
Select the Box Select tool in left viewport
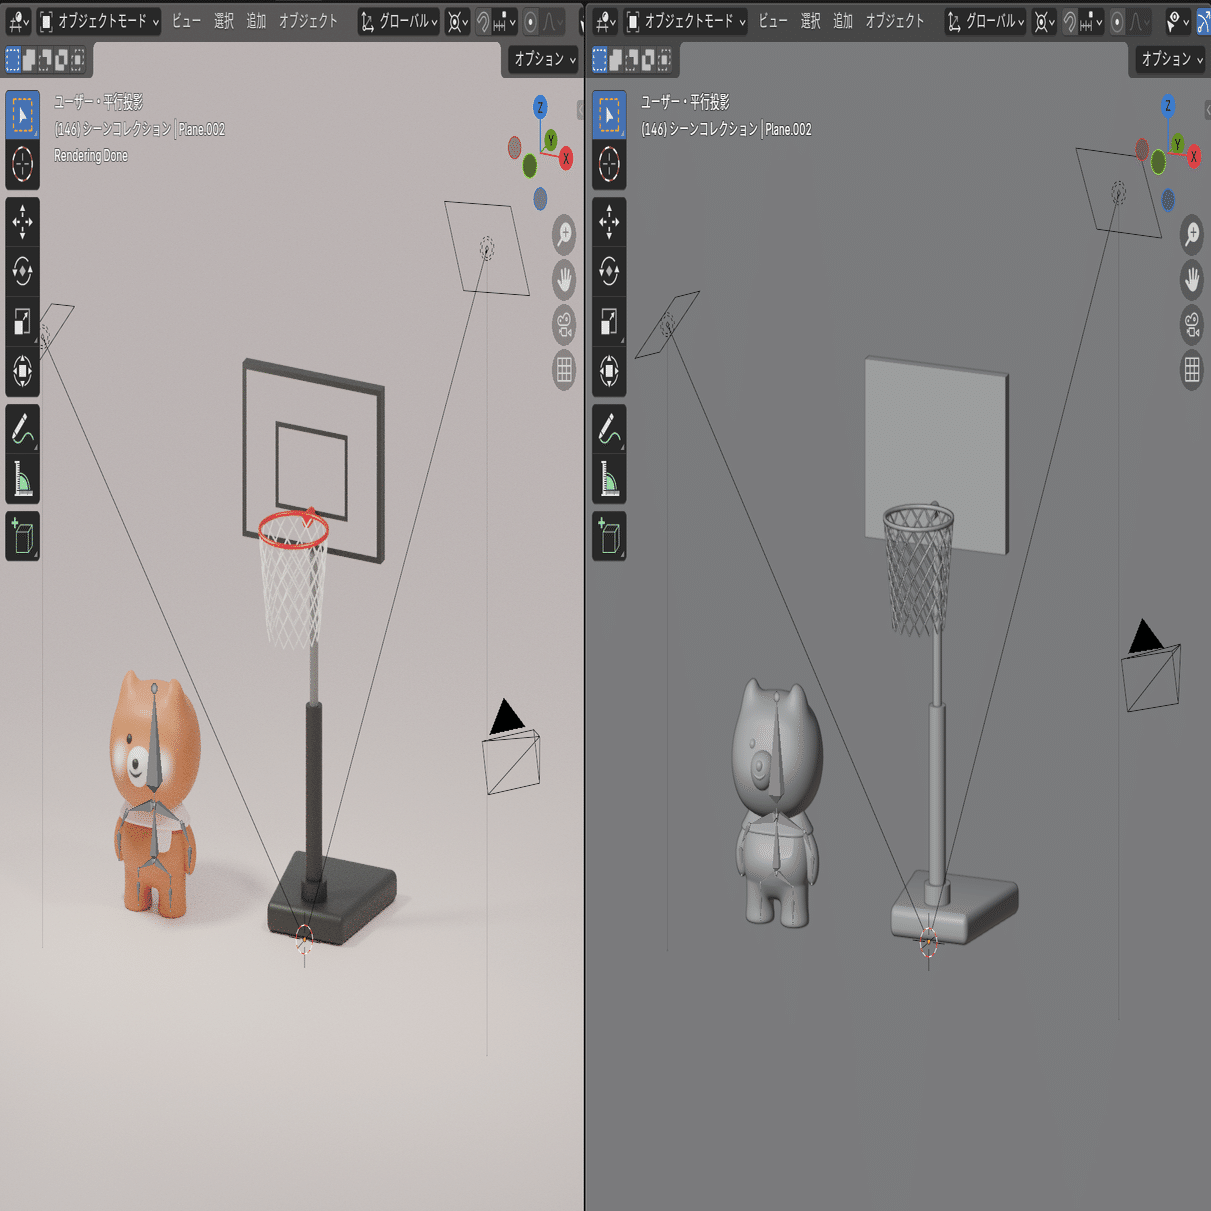[22, 115]
